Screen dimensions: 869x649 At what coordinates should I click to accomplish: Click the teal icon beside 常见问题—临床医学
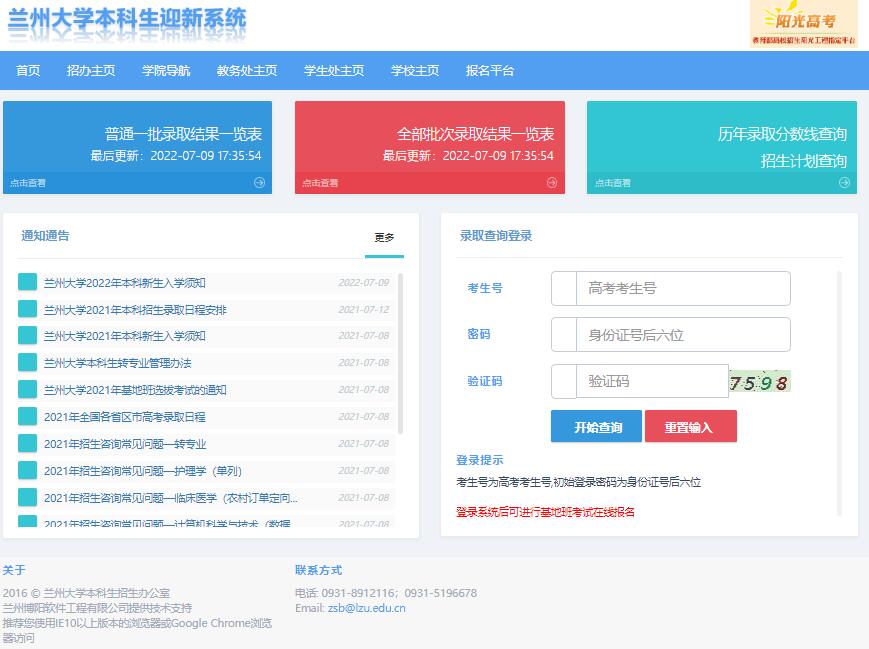click(x=27, y=497)
